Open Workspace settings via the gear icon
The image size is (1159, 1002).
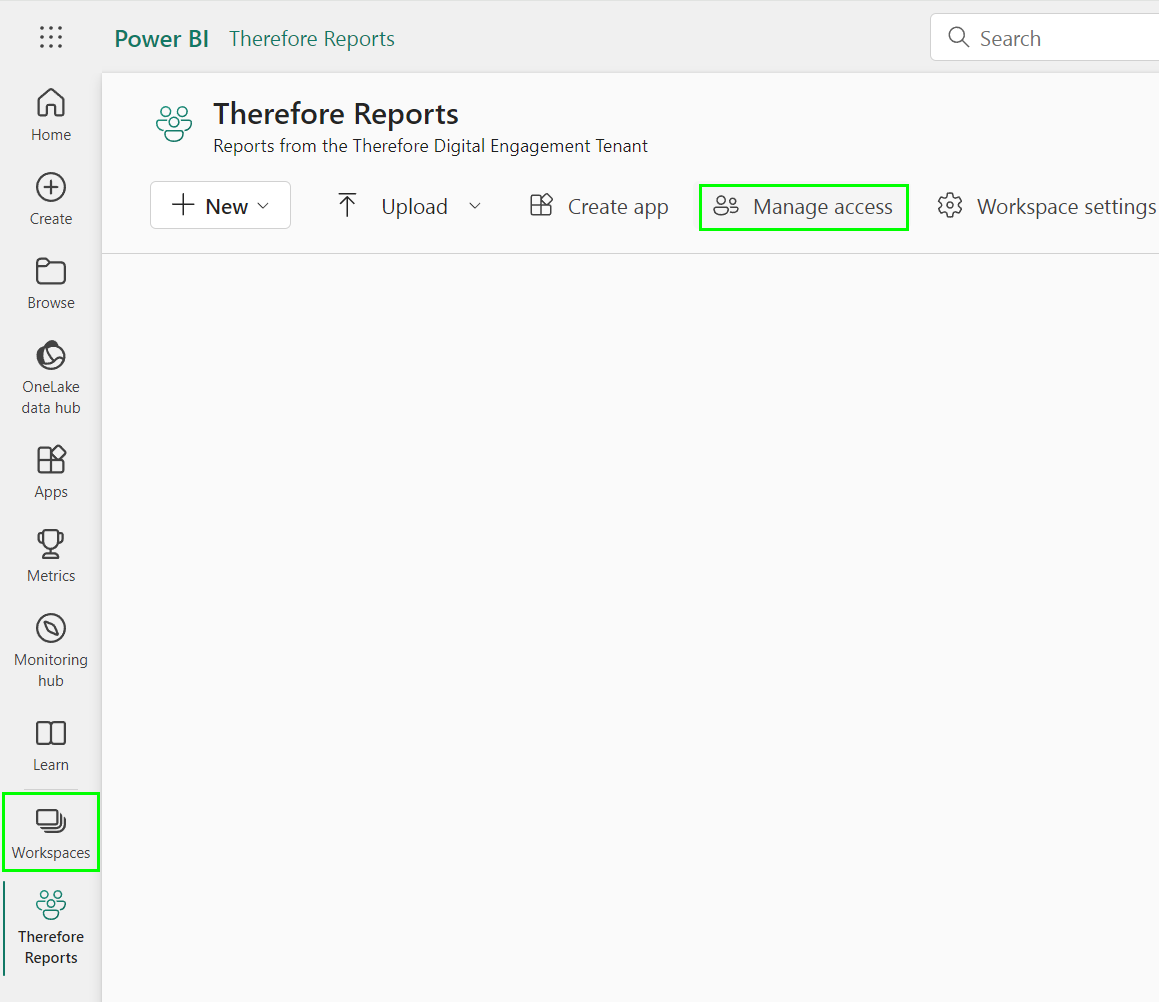pos(949,206)
